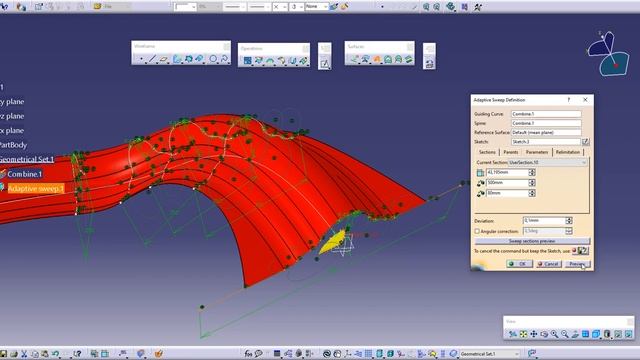Select Geometrical Set.1 in specification tree

click(x=27, y=160)
